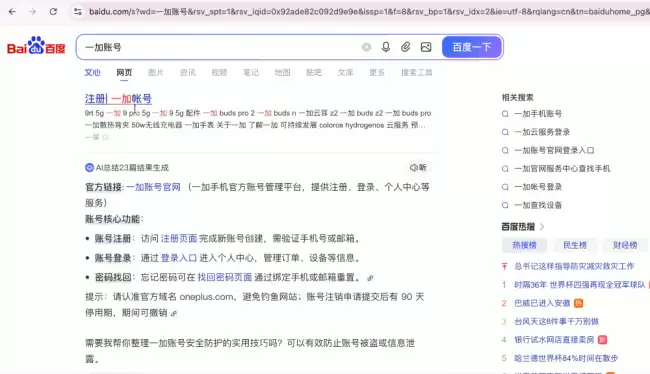Viewport: 650px width, 374px height.
Task: Open the 更多 dropdown in search tabs
Action: click(x=377, y=73)
